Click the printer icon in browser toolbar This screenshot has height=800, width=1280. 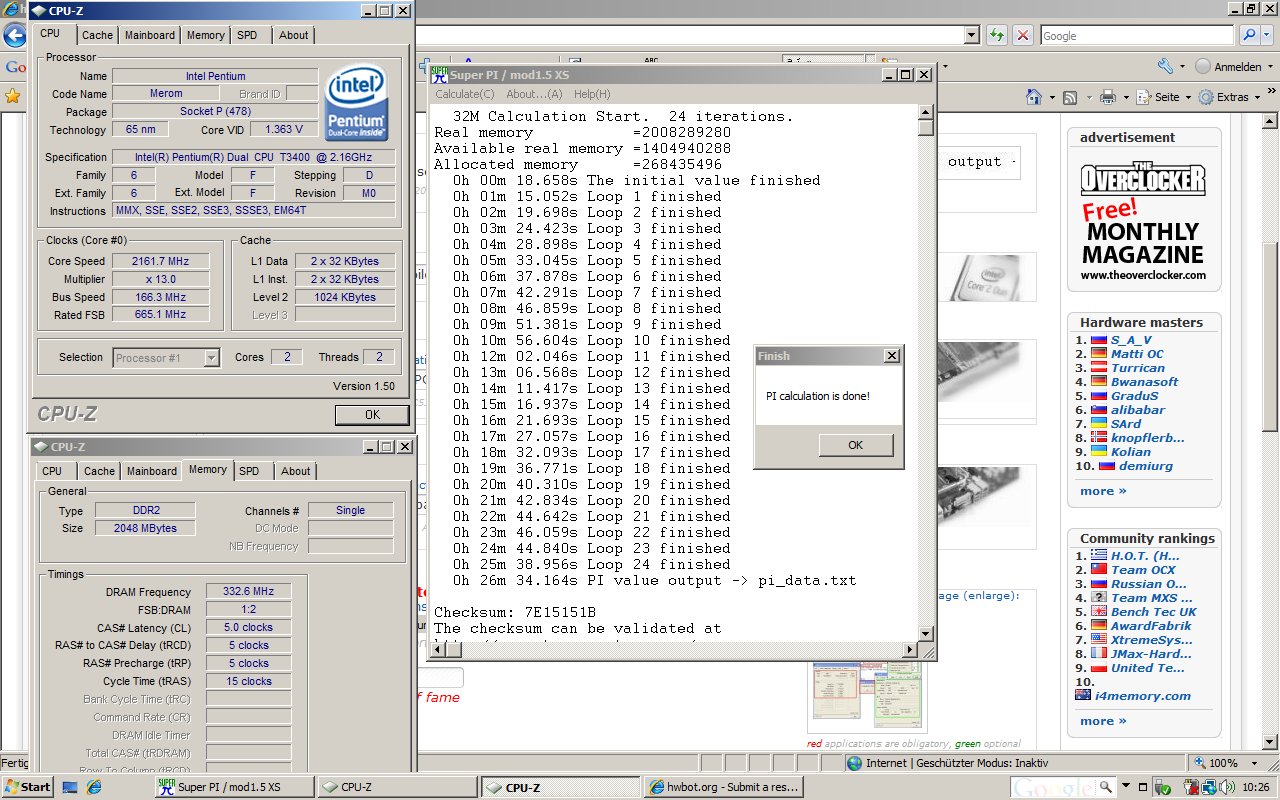[1107, 97]
